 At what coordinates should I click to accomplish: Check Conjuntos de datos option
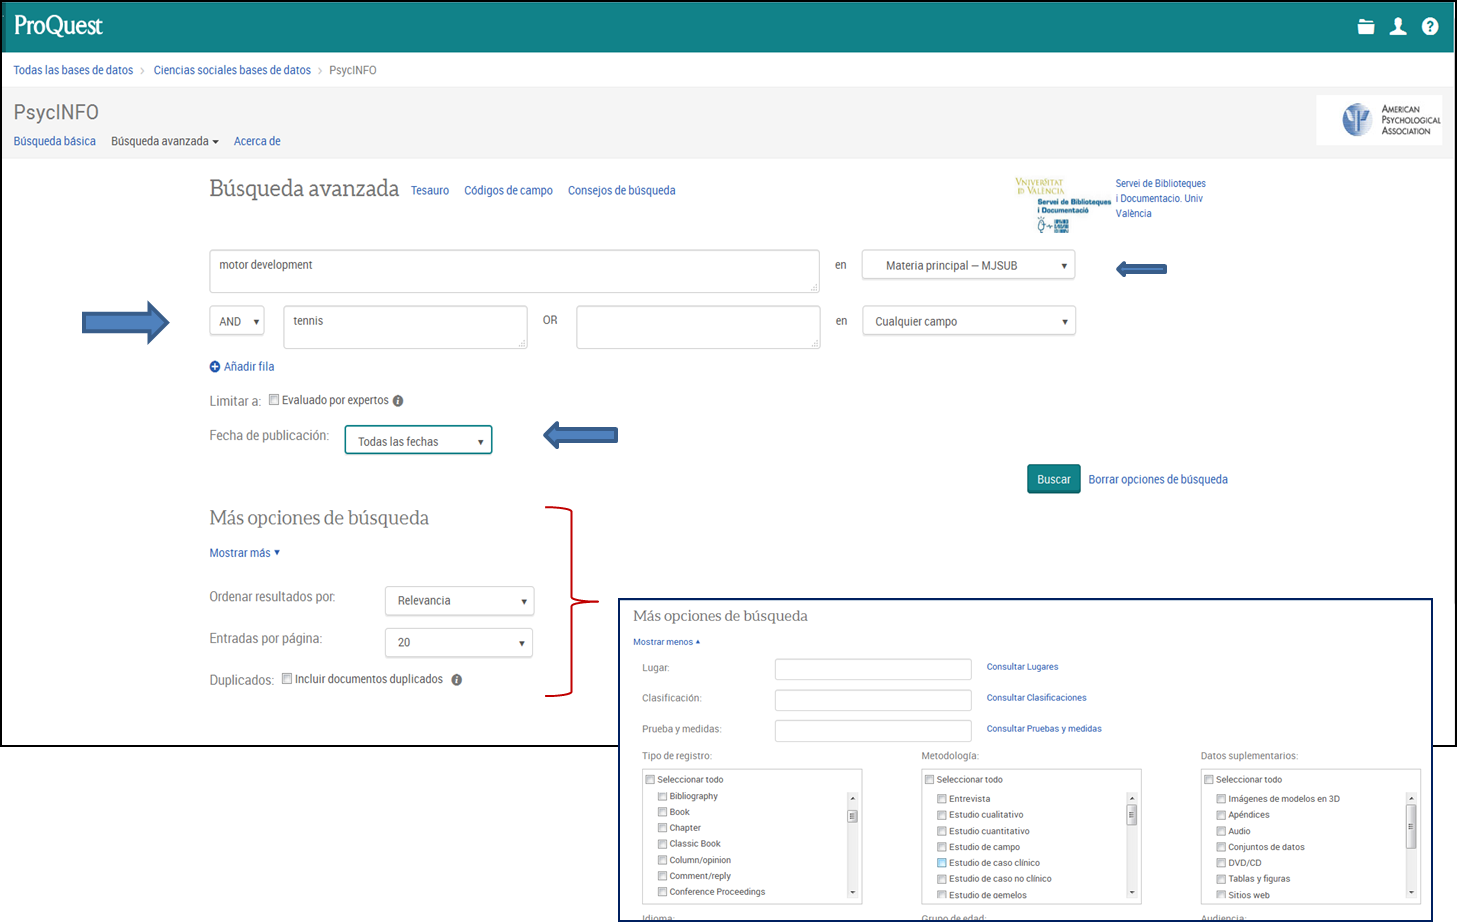(1221, 847)
